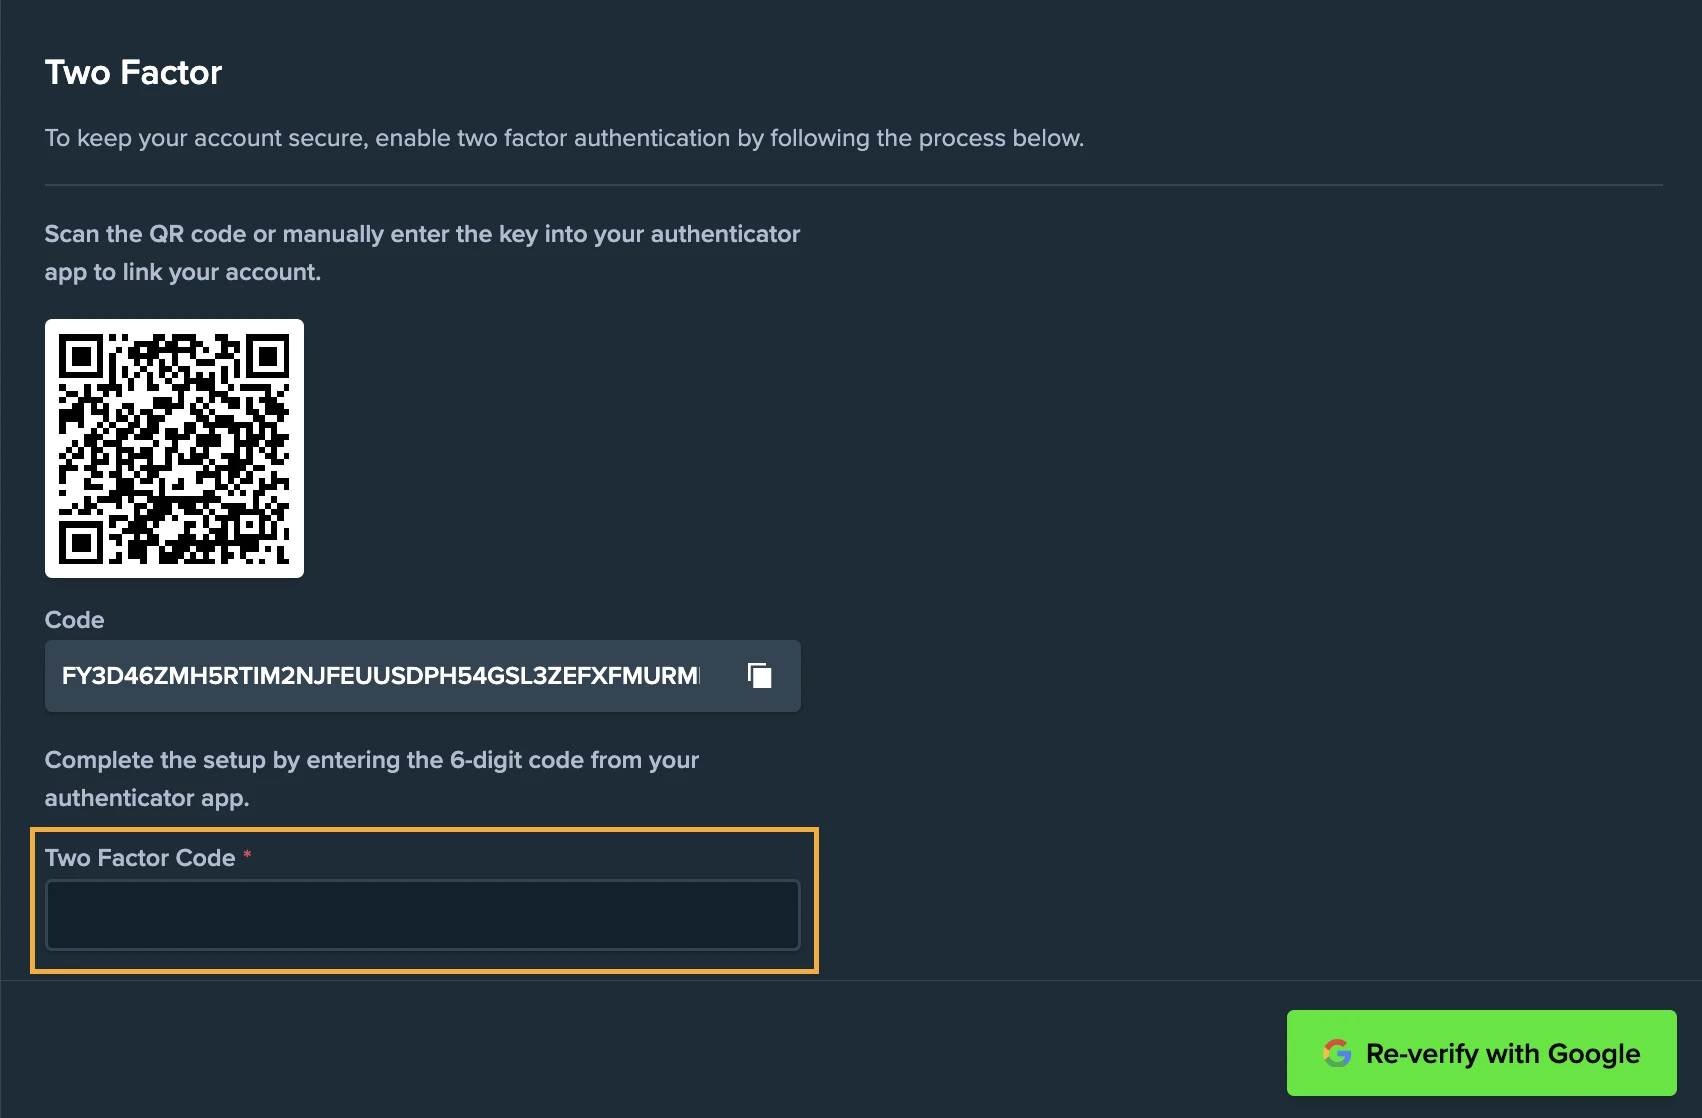Focus the Two Factor Code input field
The height and width of the screenshot is (1118, 1702).
[422, 915]
